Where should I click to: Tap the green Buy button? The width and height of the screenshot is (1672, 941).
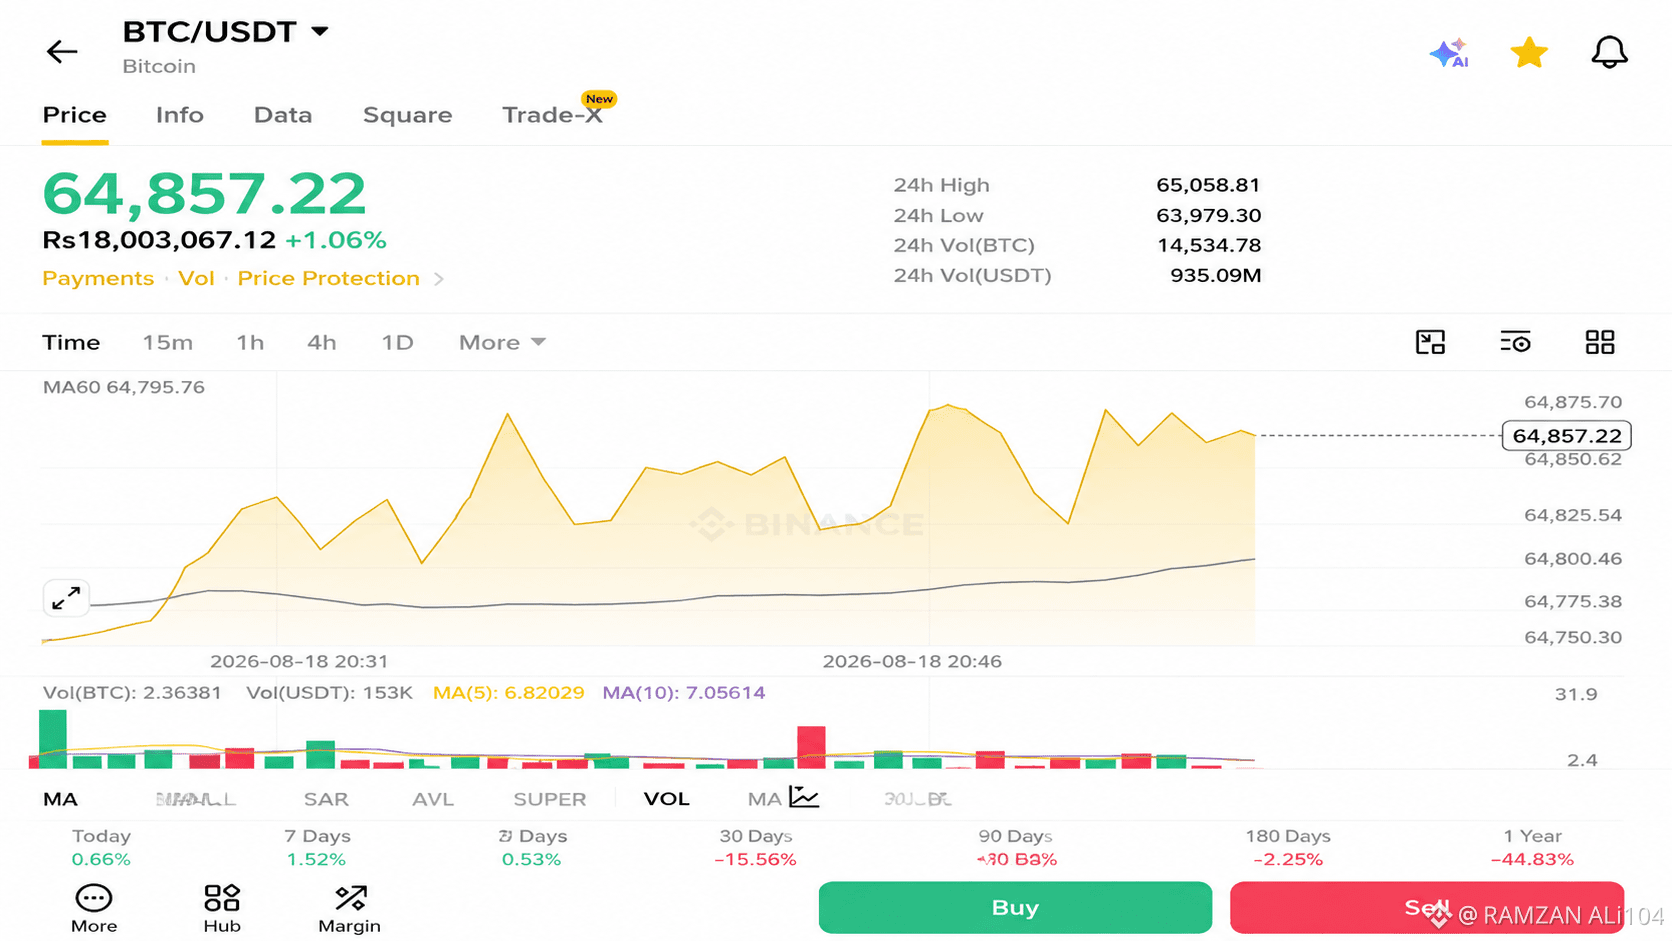tap(1015, 907)
